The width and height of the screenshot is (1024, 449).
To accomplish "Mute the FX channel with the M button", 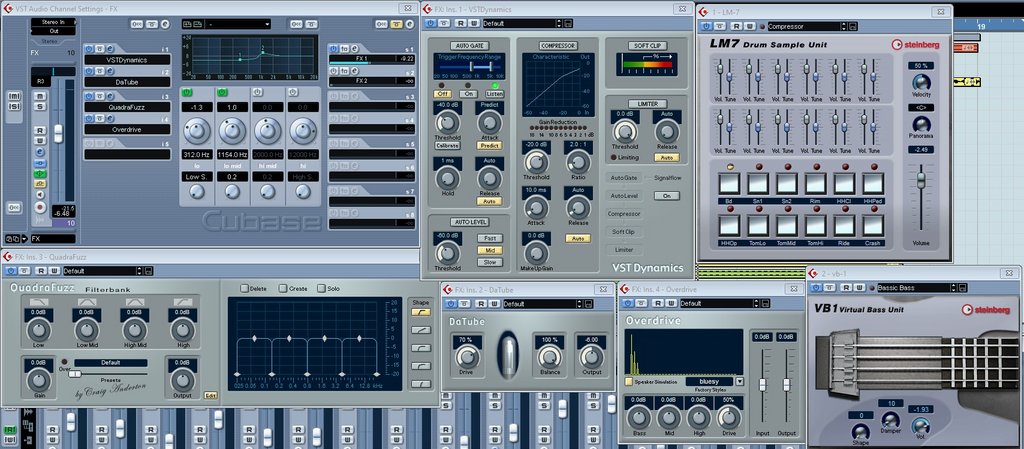I will [40, 96].
